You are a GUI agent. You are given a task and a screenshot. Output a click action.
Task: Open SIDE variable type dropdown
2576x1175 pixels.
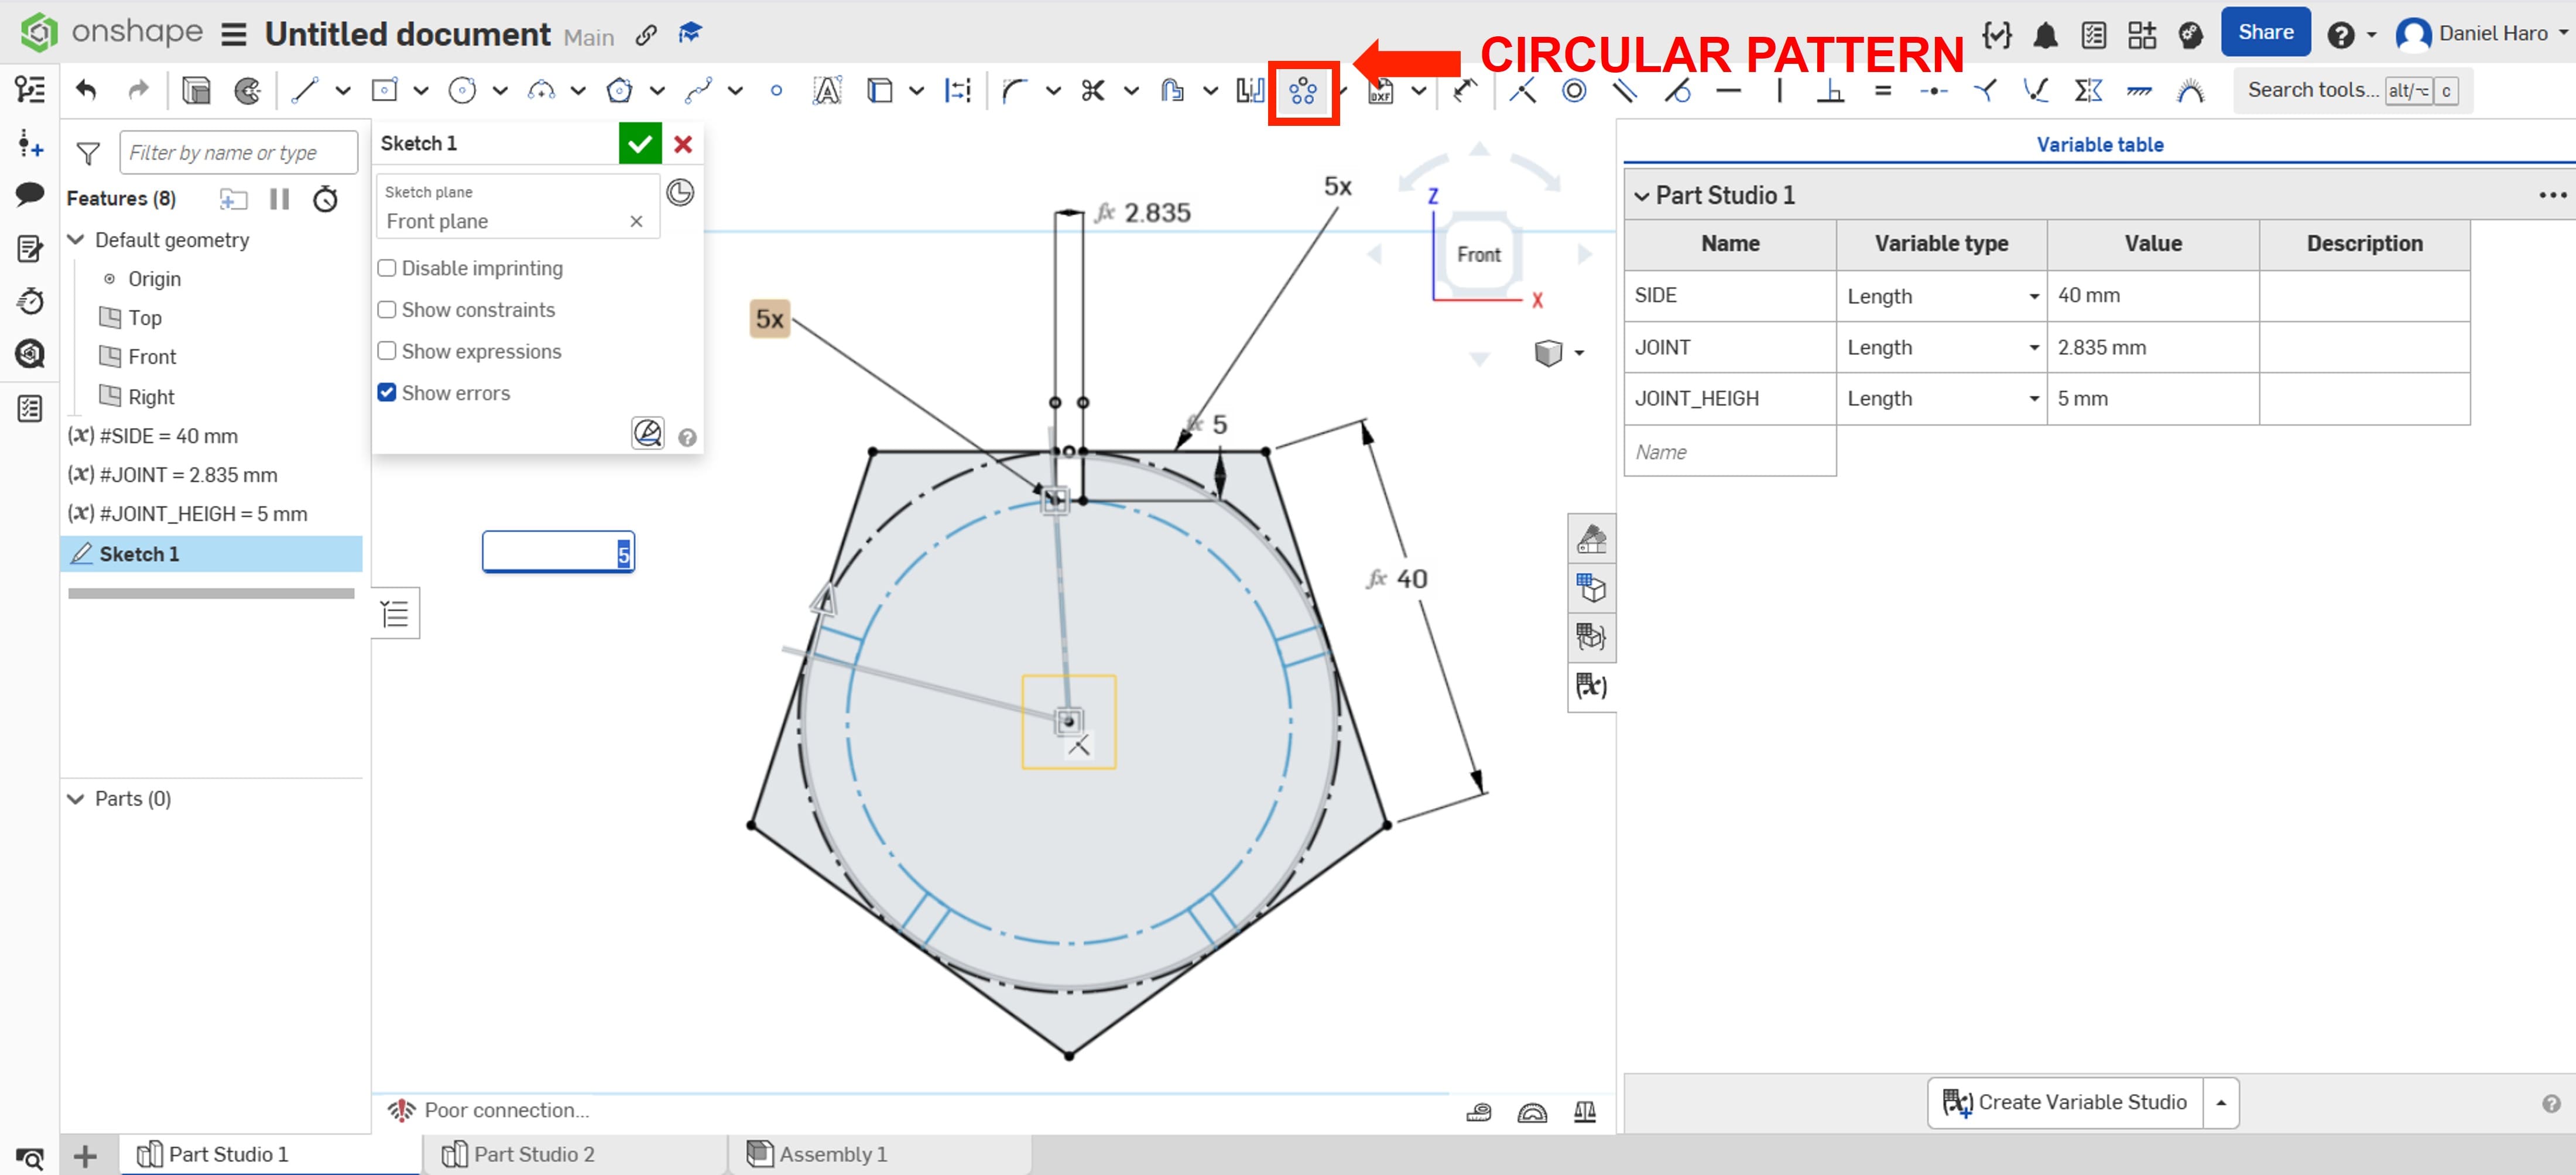point(2033,297)
